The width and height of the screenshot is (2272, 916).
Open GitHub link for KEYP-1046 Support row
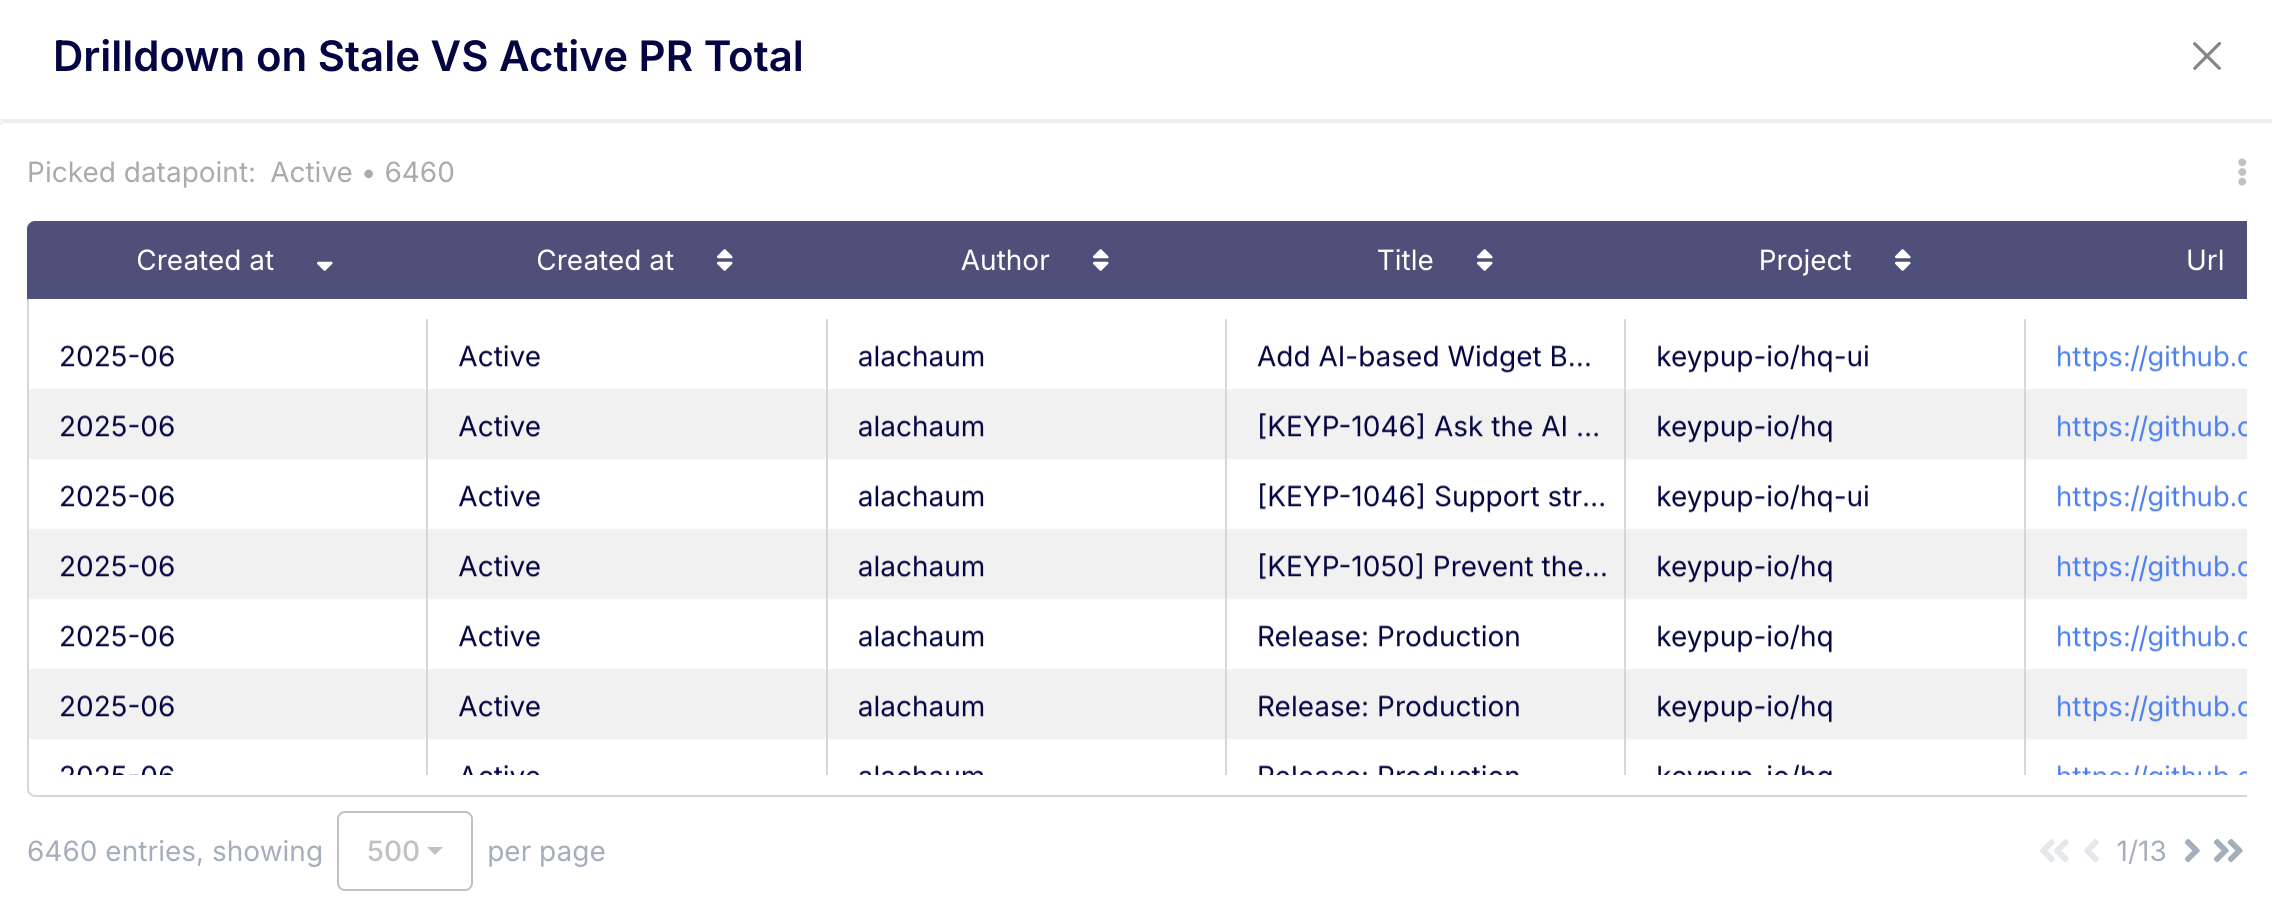pyautogui.click(x=2150, y=497)
